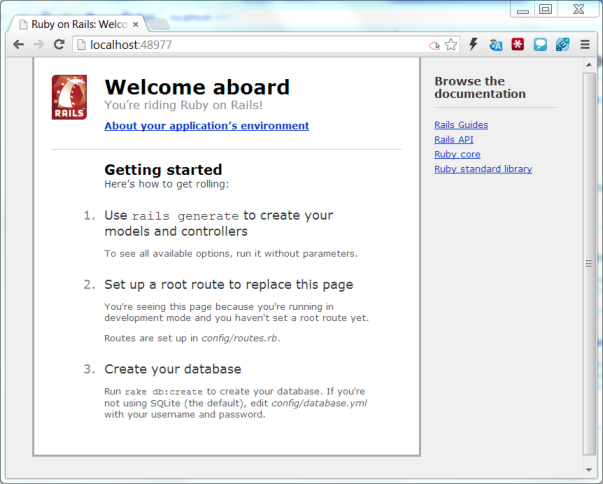The width and height of the screenshot is (603, 484).
Task: Open the Rails API documentation link
Action: tap(453, 140)
